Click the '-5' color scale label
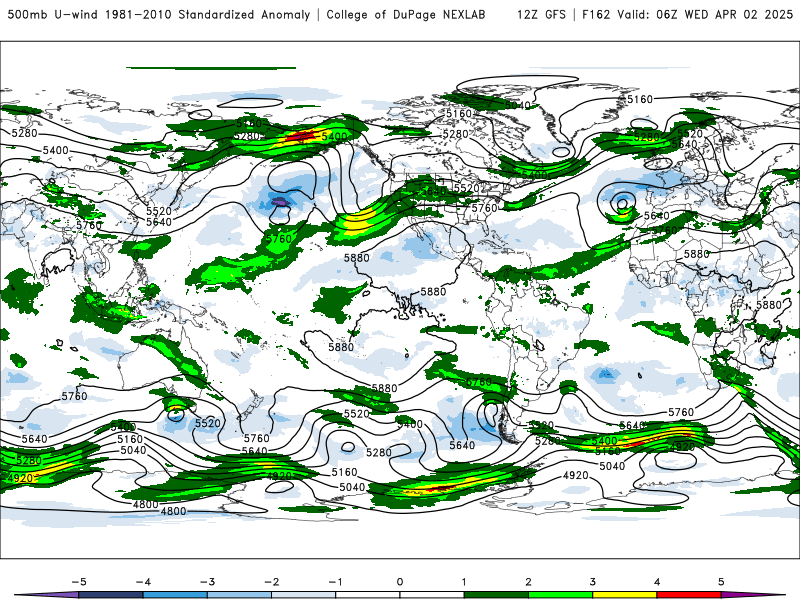 [79, 582]
